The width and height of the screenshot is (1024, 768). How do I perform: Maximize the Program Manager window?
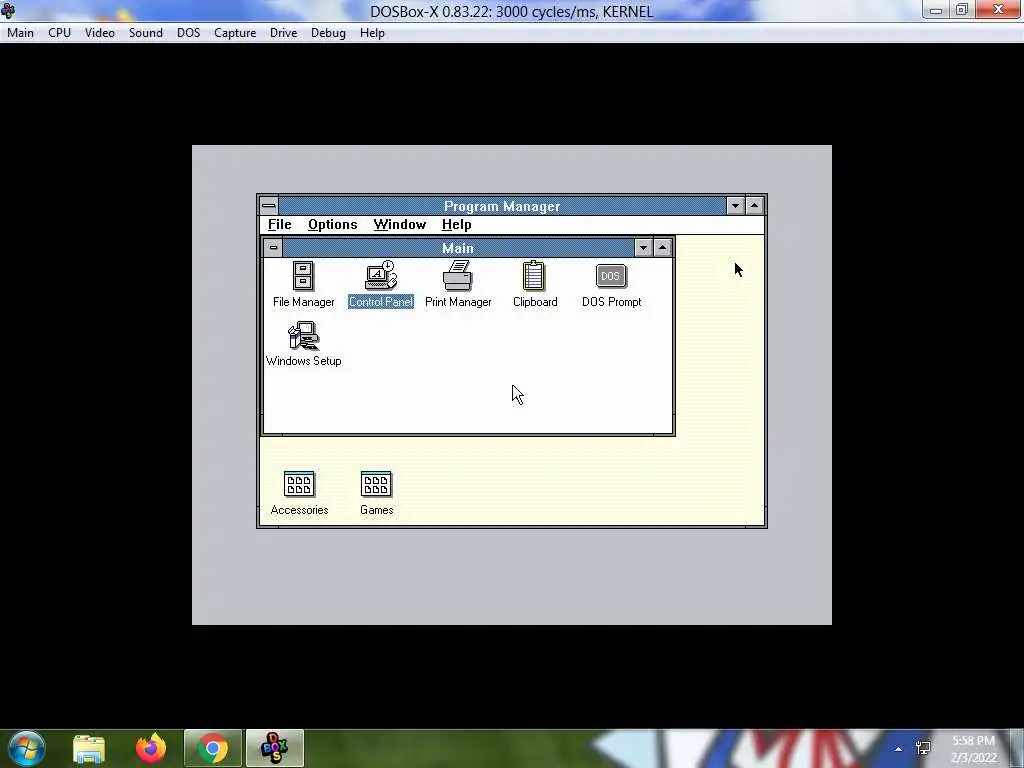pyautogui.click(x=754, y=206)
